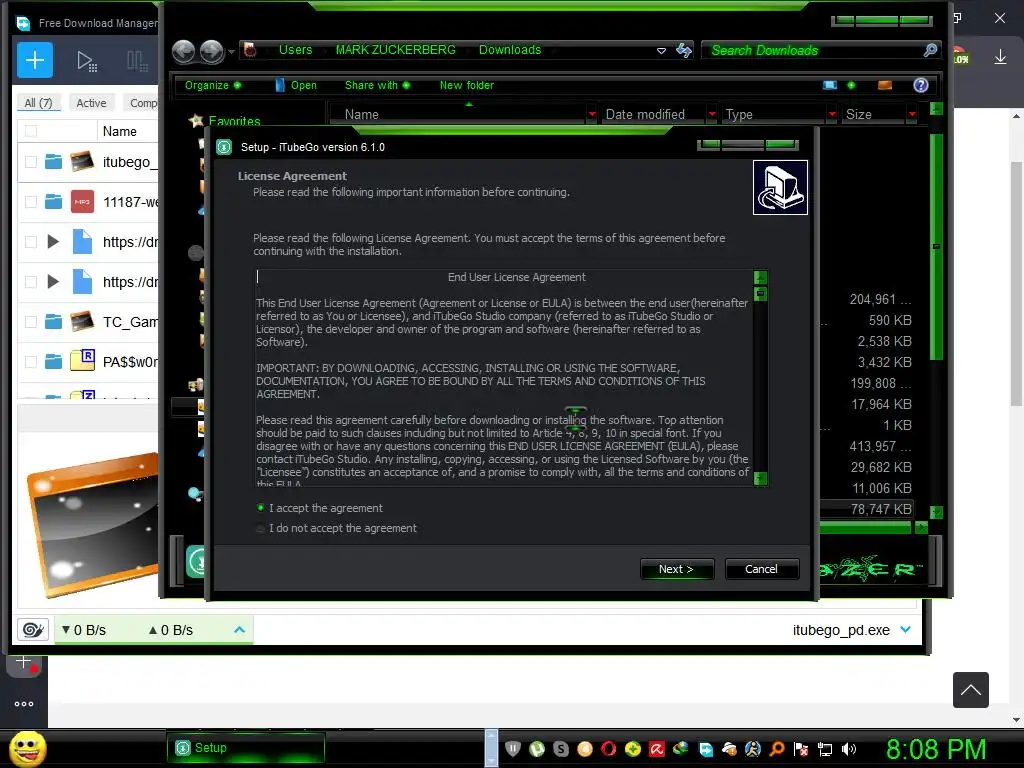The image size is (1024, 768).
Task: Cancel the iTubeGo setup
Action: point(761,569)
